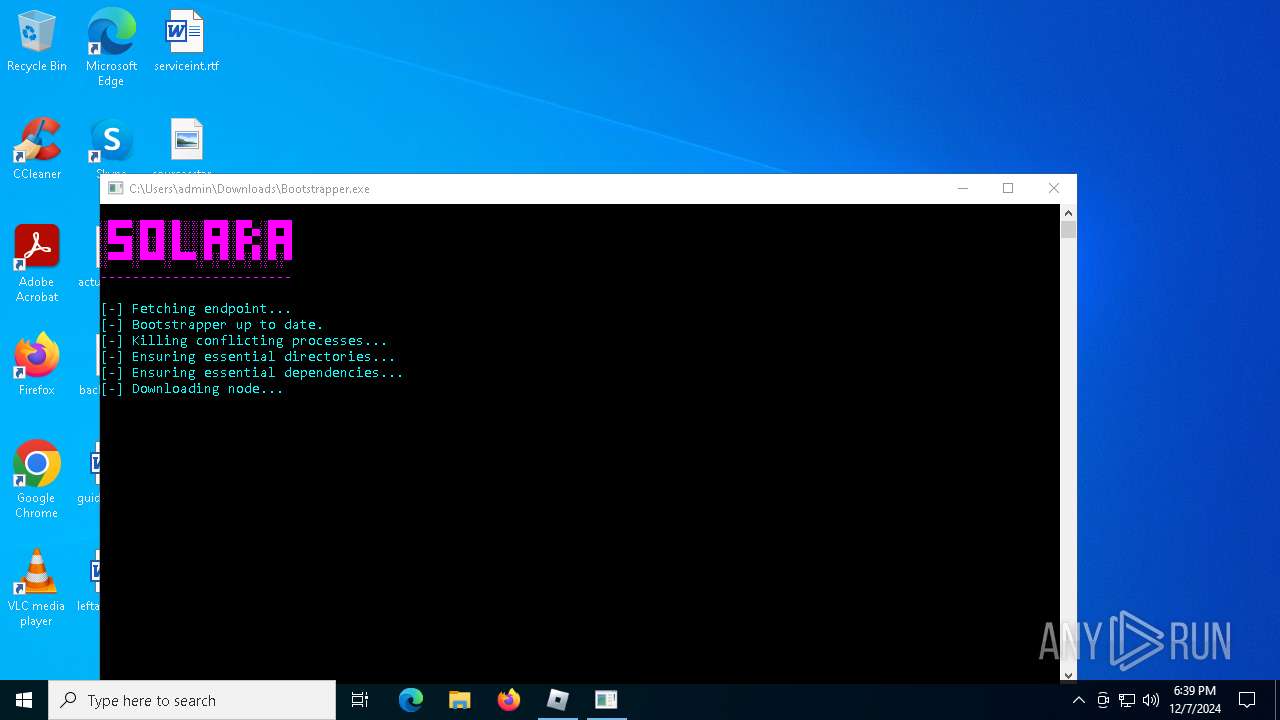Minimize the Bootstrapper.exe console window
Screen dimensions: 1280x720
click(963, 188)
